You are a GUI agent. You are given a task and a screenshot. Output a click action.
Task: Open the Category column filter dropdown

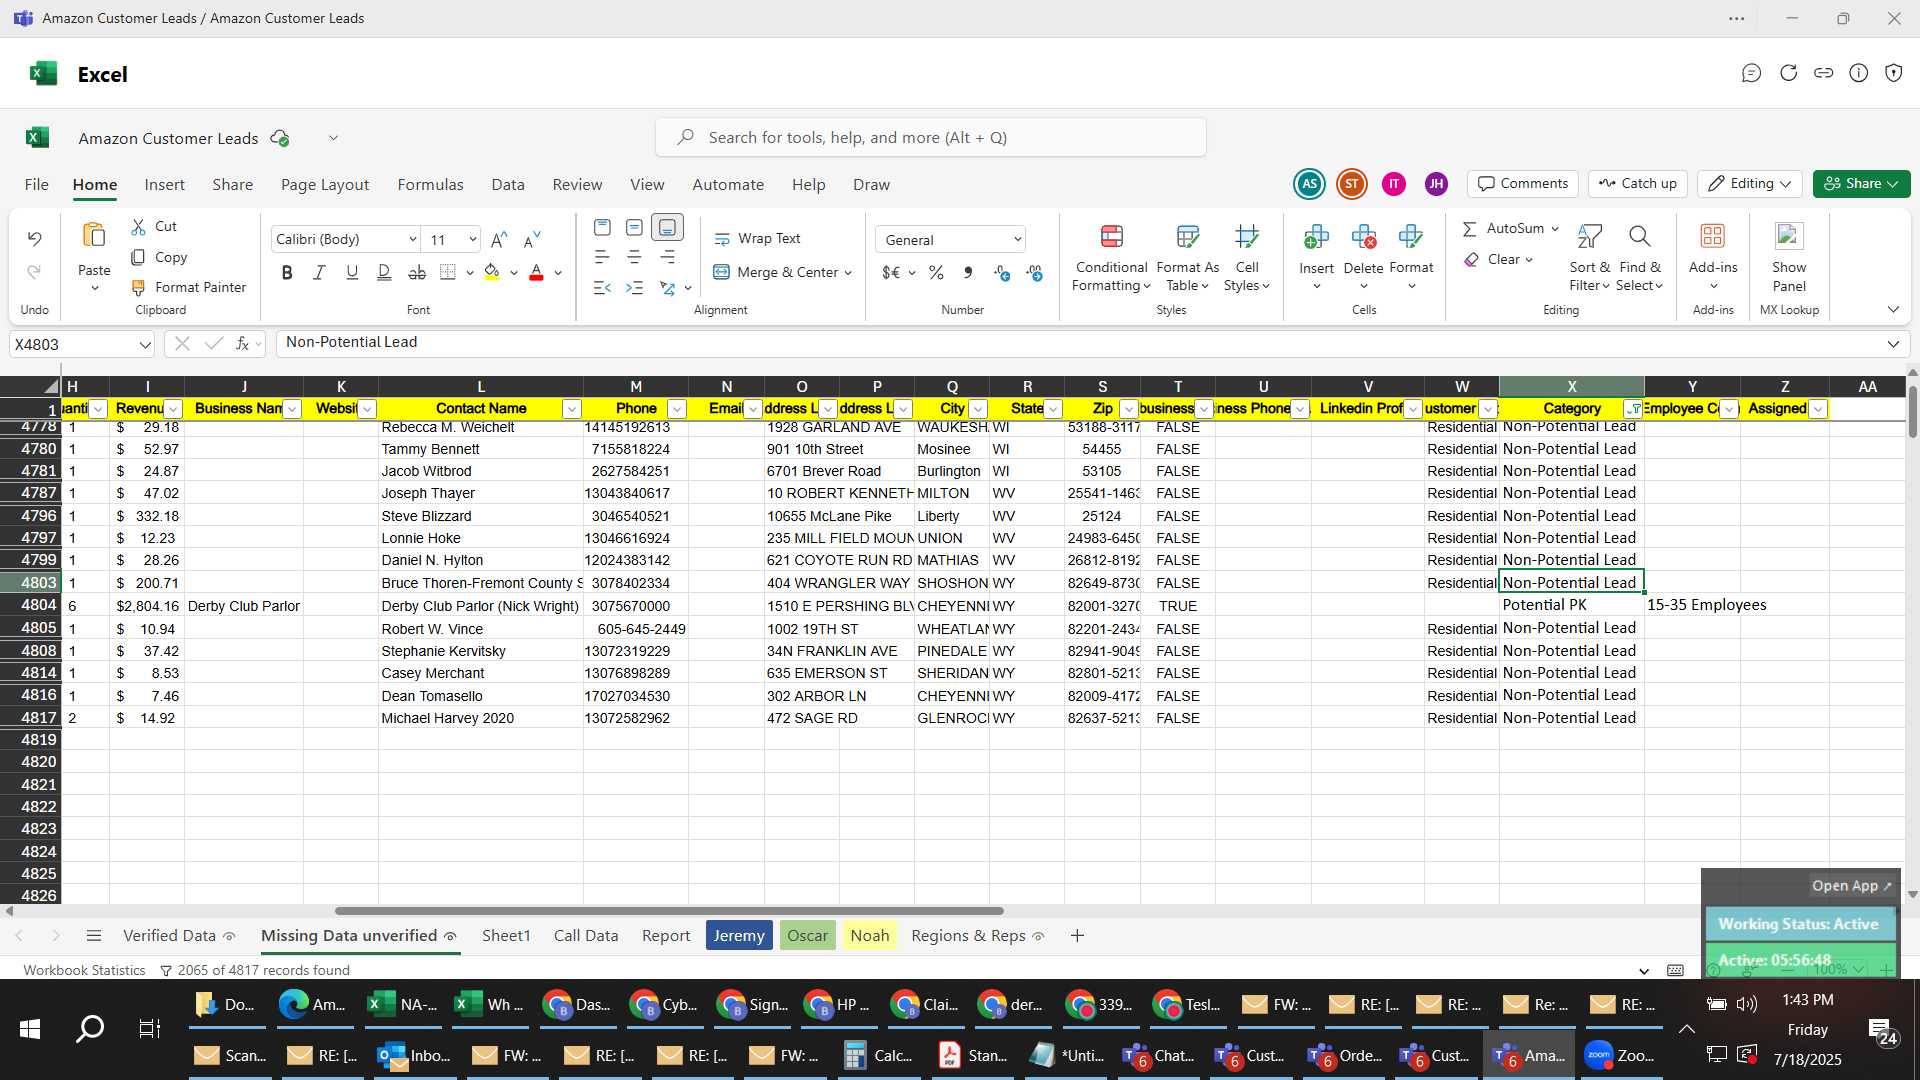[x=1633, y=409]
